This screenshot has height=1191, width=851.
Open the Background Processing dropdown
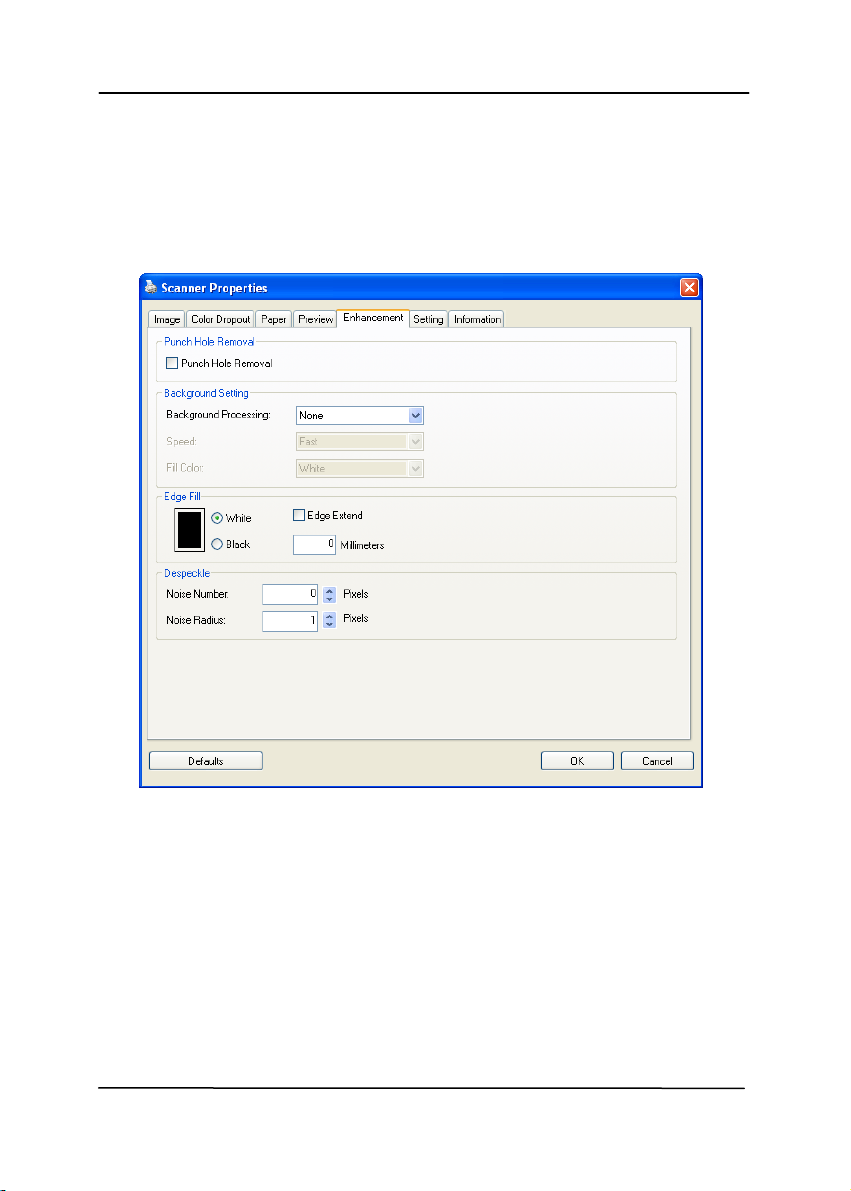tap(416, 415)
